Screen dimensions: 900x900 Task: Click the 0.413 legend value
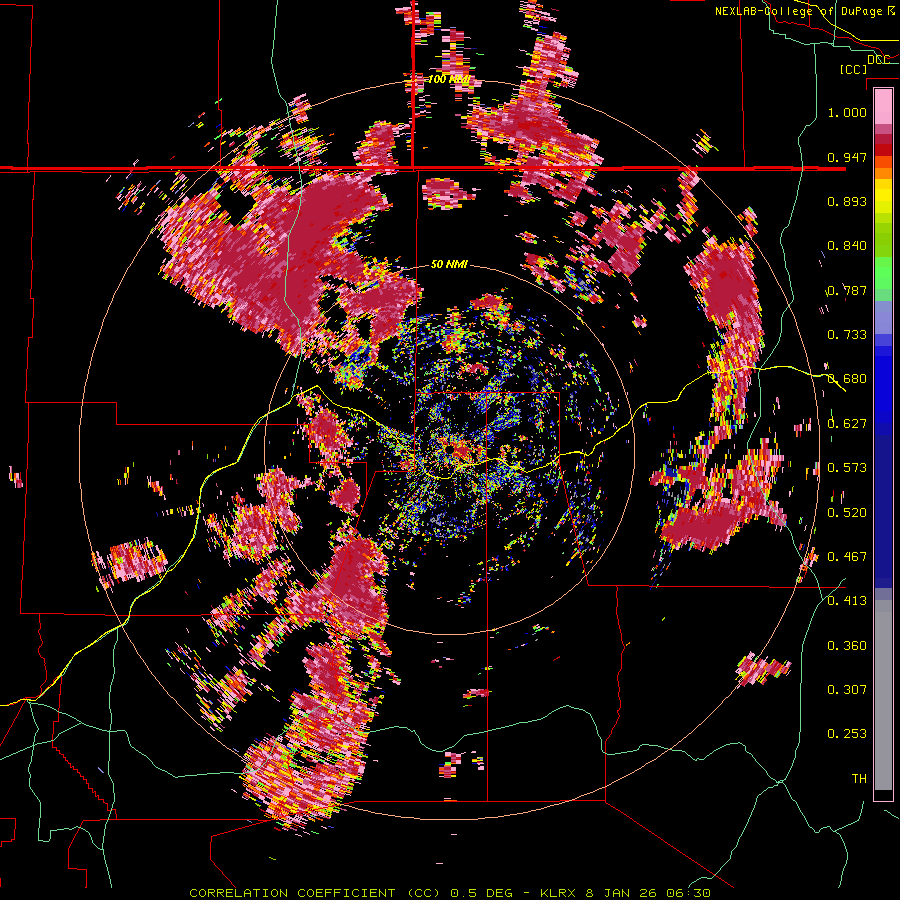coord(847,601)
